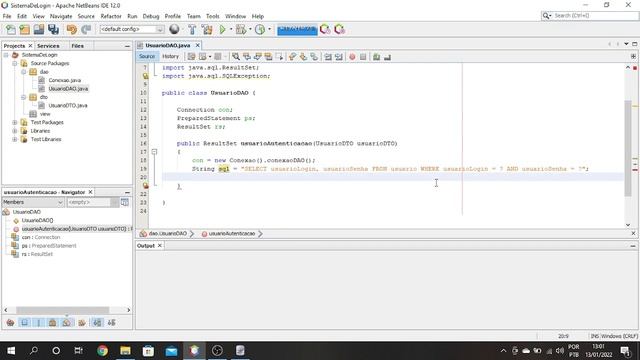Click the Shift Line Right icon in editor toolbar
This screenshot has height=360, width=640.
[339, 57]
